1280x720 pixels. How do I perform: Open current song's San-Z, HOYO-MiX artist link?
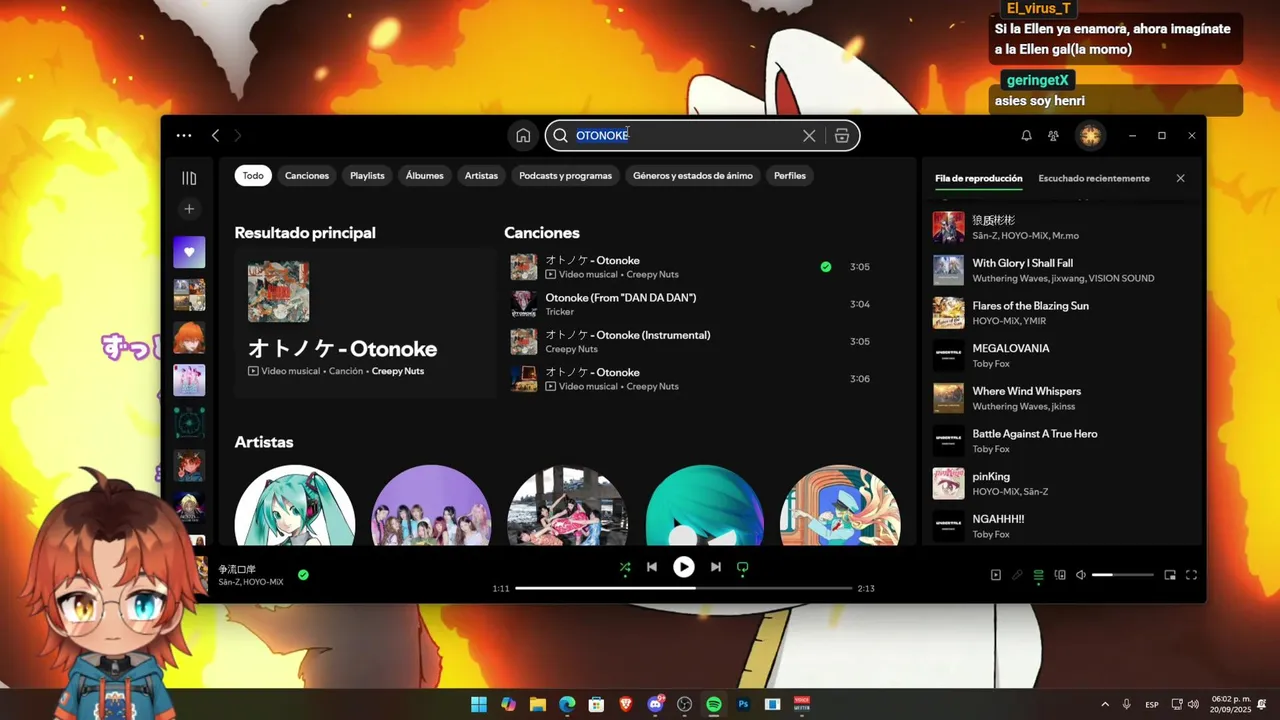(x=251, y=582)
